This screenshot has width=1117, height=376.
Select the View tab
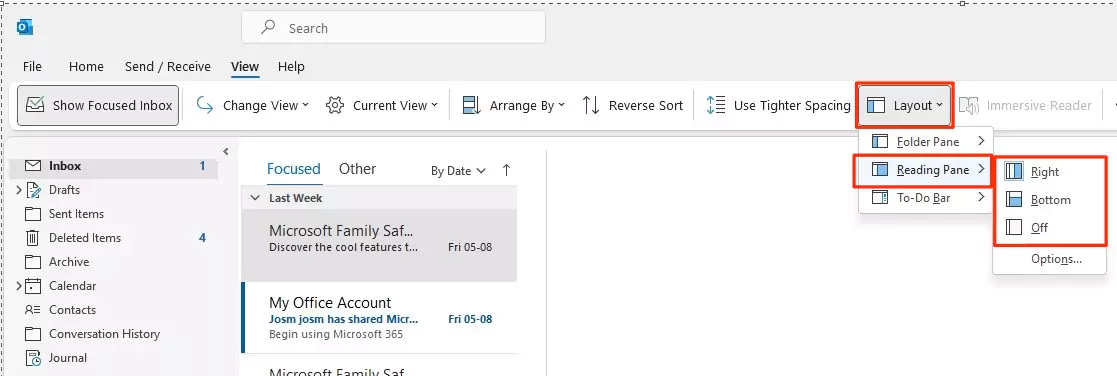click(x=245, y=66)
